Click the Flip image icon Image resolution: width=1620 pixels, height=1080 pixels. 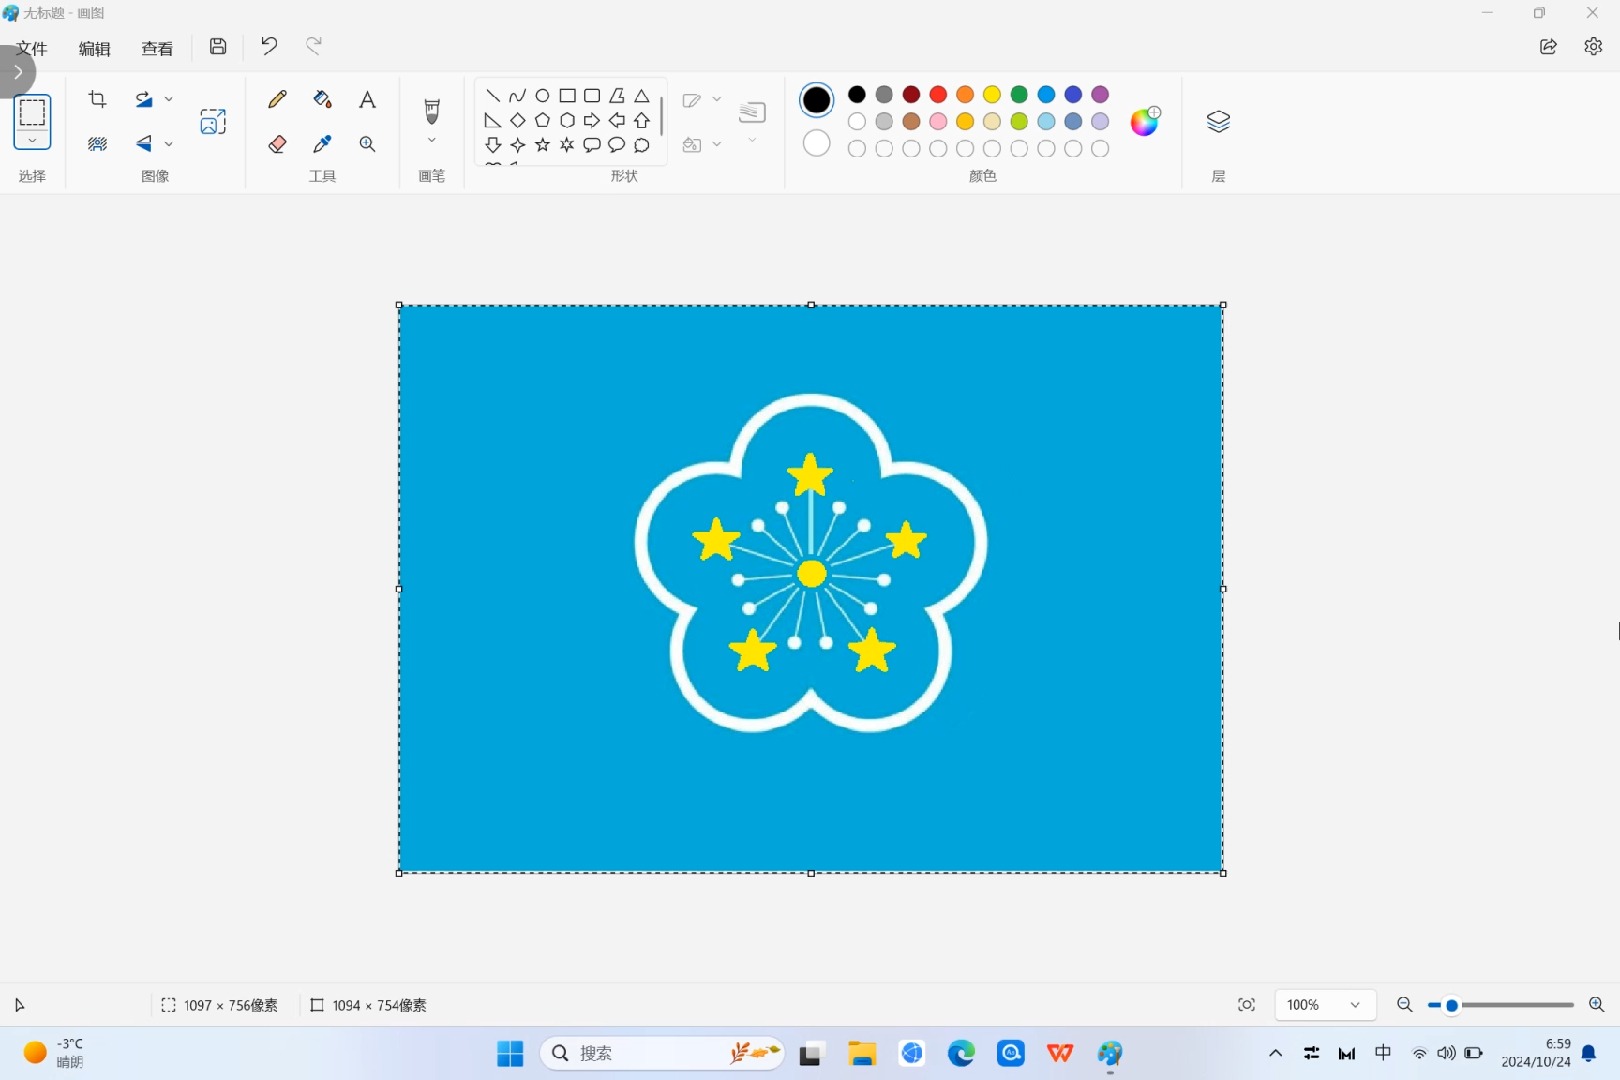pos(144,144)
